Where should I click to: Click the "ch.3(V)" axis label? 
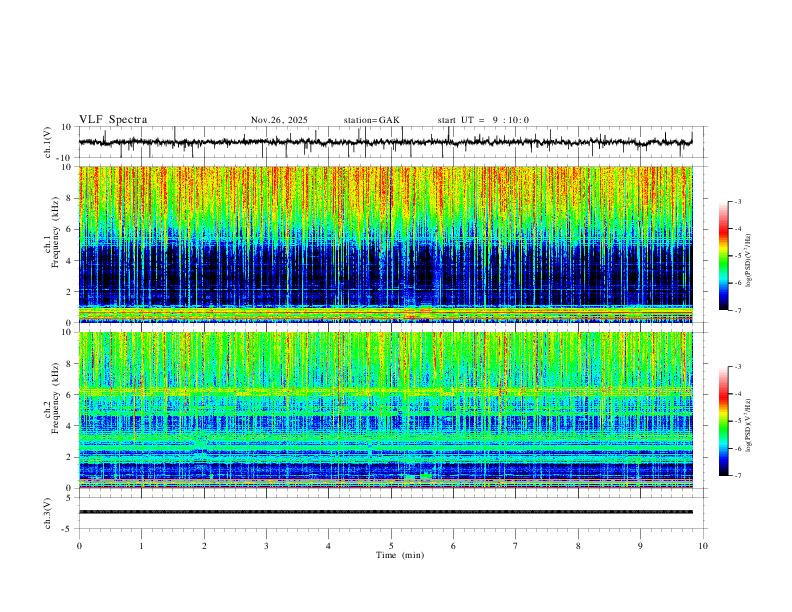tap(48, 514)
